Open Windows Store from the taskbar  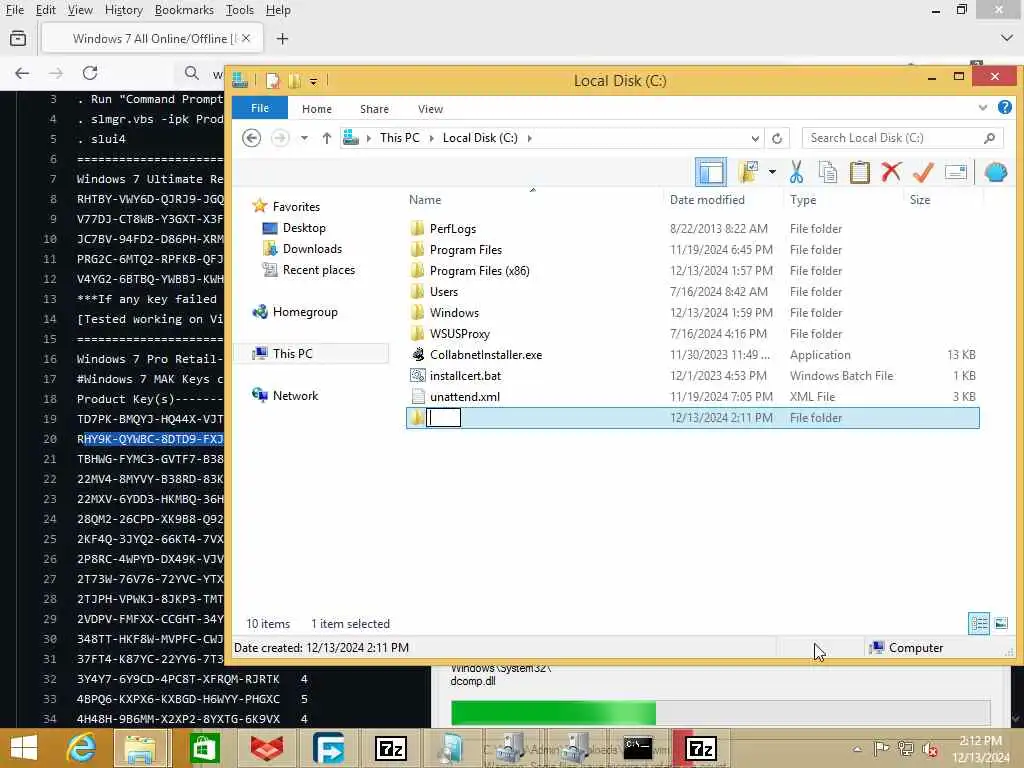click(204, 748)
